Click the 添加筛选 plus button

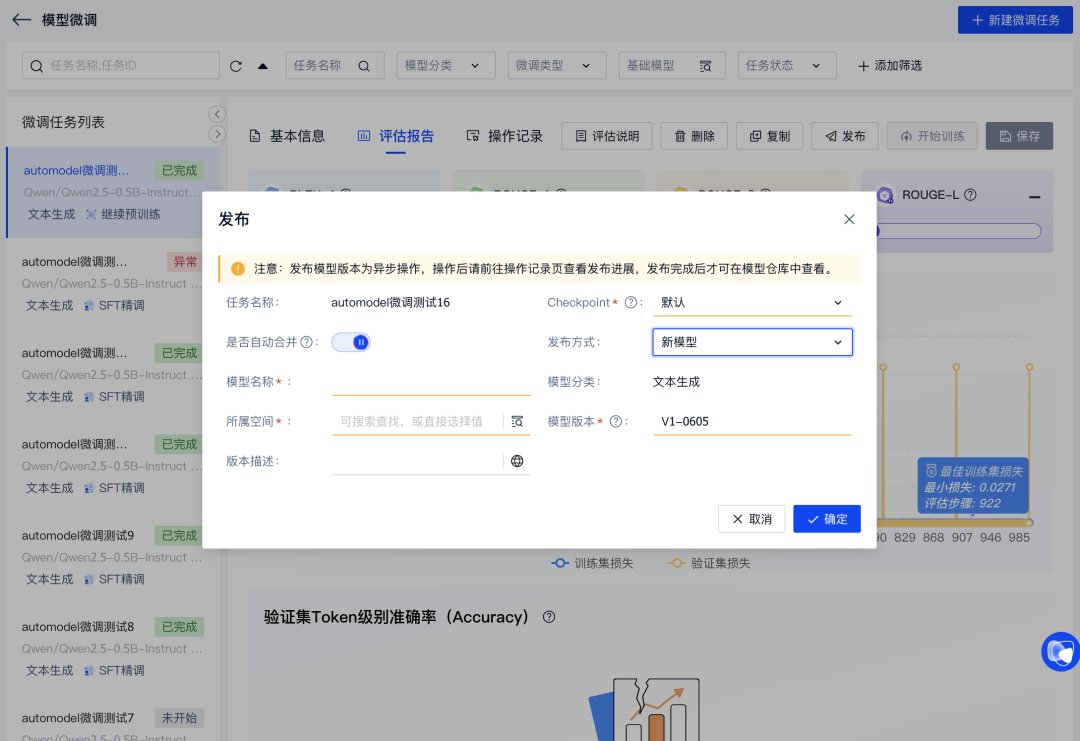(x=889, y=65)
